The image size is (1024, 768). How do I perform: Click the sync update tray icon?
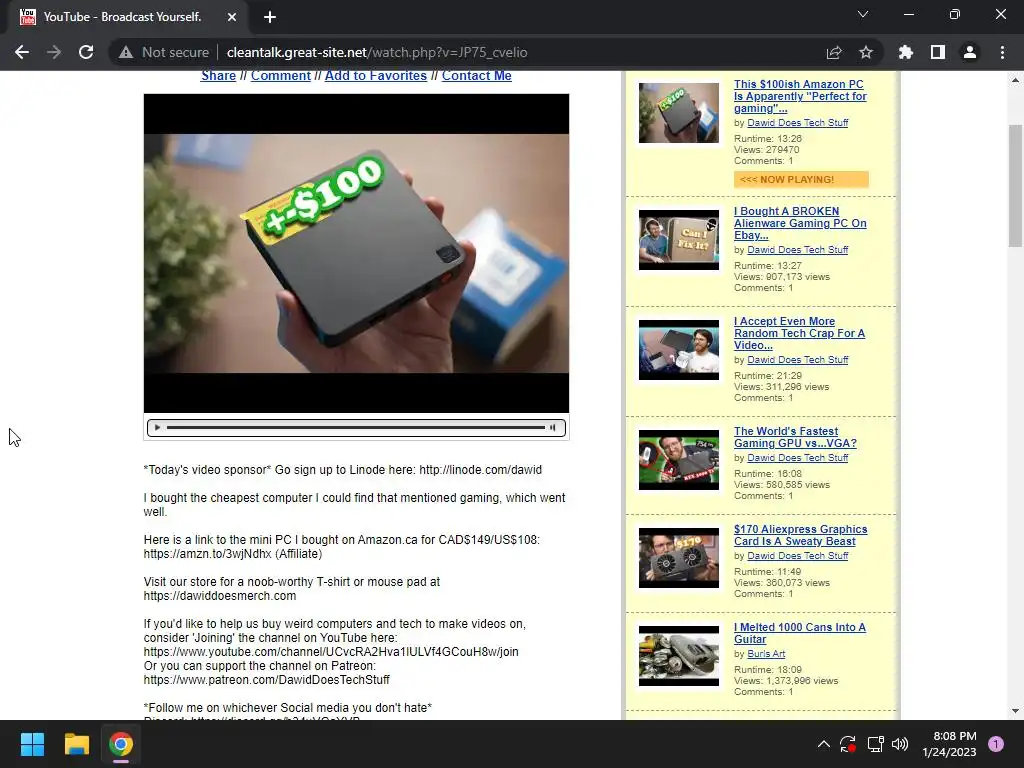(848, 744)
